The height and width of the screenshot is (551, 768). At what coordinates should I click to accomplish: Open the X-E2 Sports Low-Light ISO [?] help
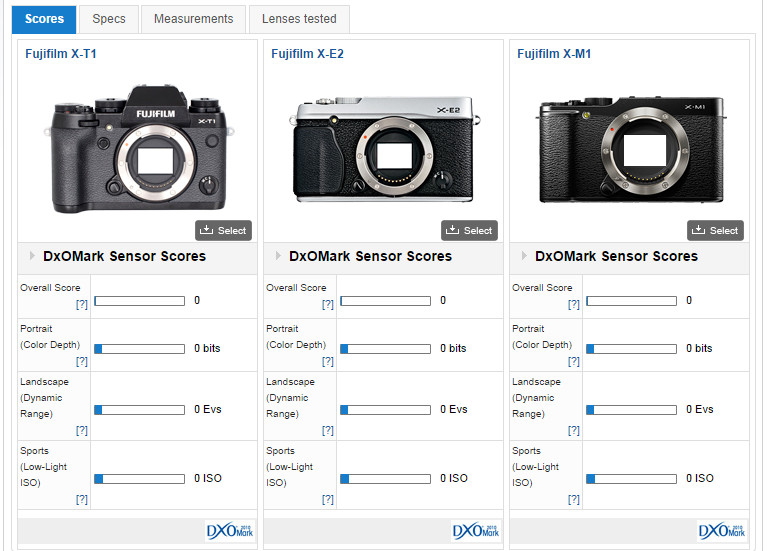(328, 500)
